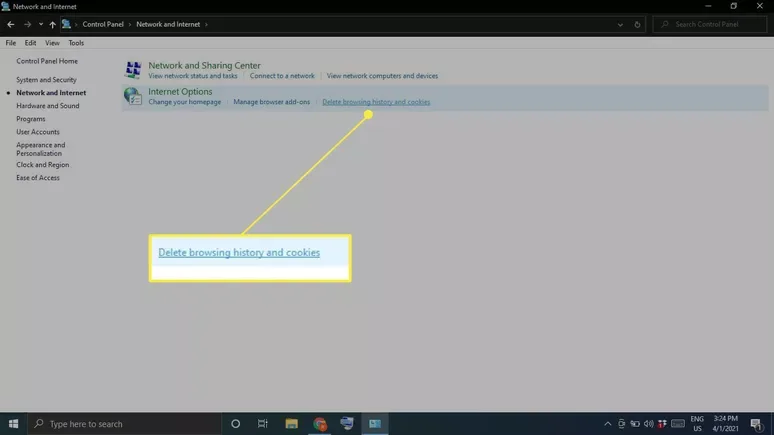Click the taskbar search box
The height and width of the screenshot is (435, 774).
click(x=124, y=424)
